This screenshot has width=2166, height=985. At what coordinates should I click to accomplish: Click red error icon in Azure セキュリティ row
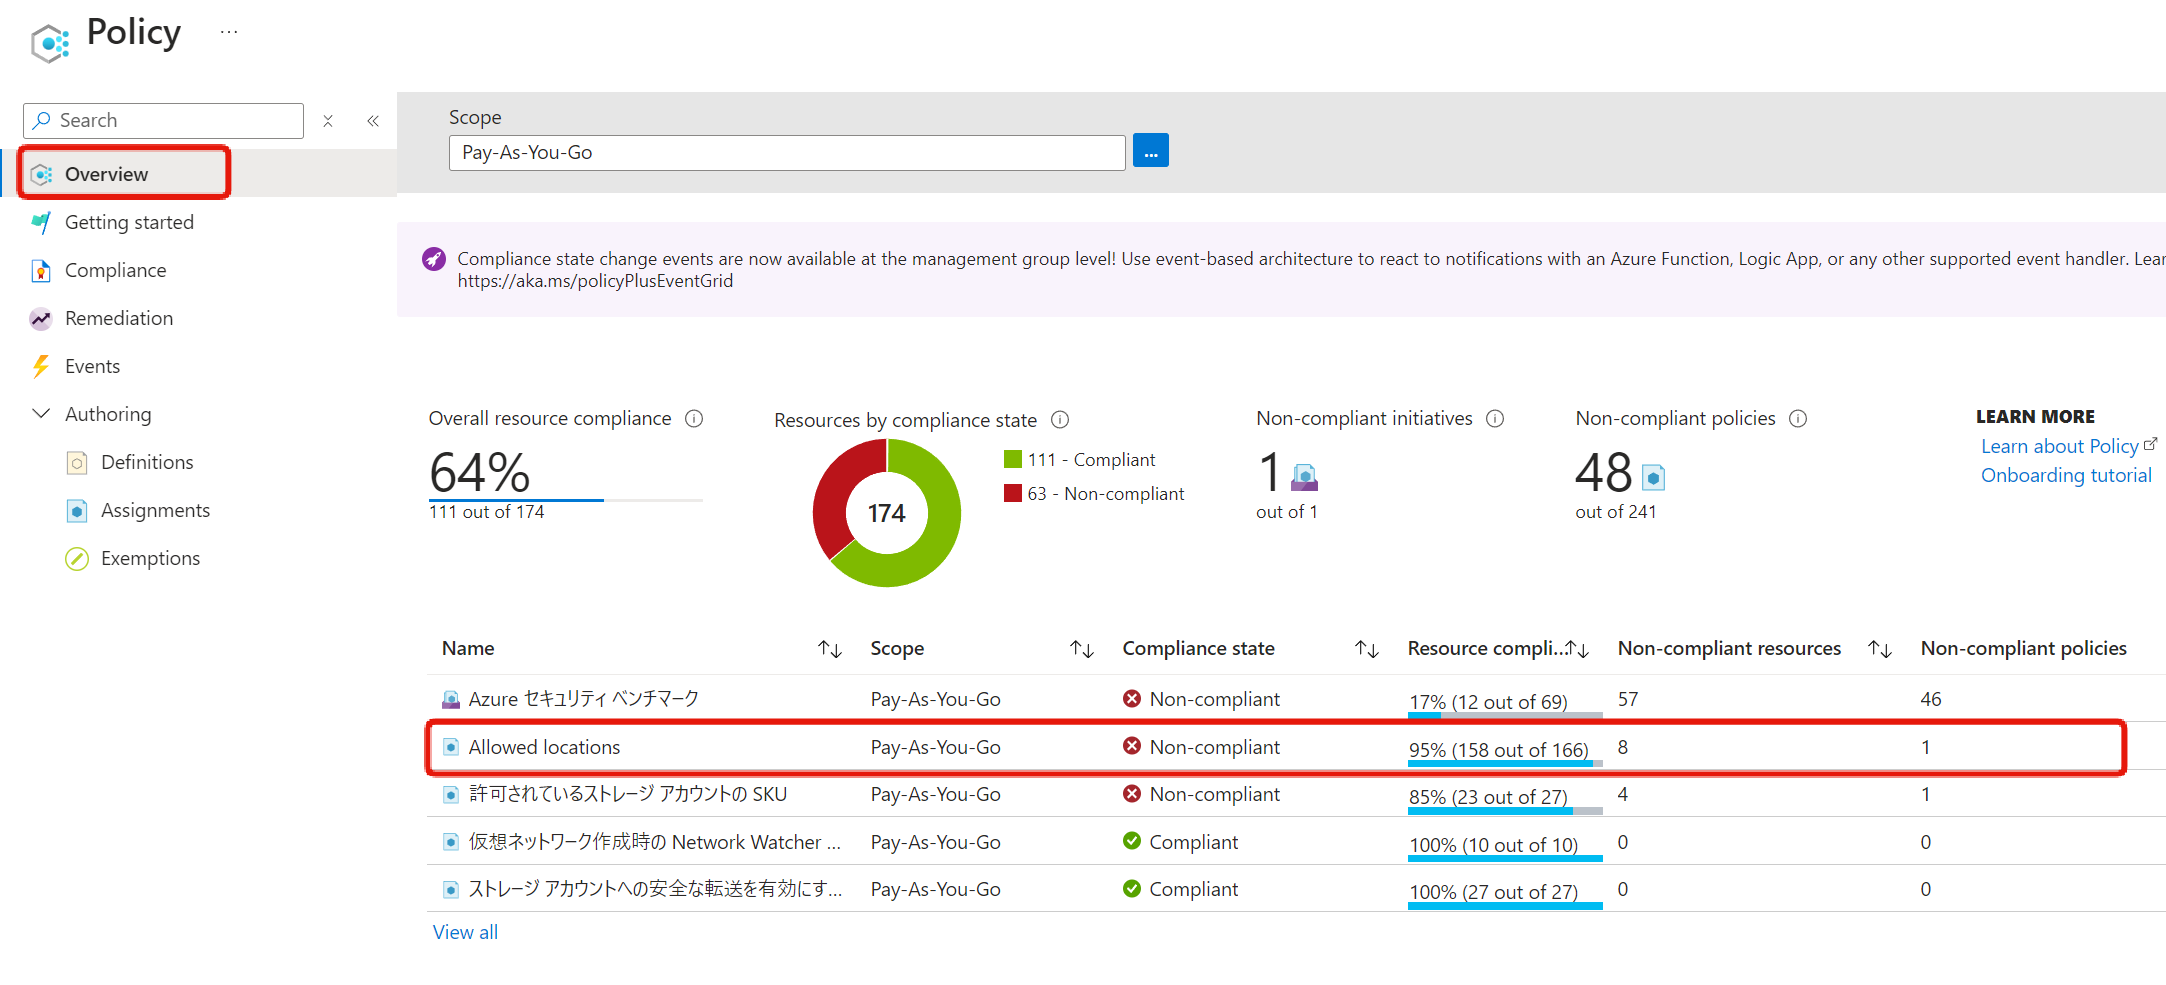point(1132,698)
